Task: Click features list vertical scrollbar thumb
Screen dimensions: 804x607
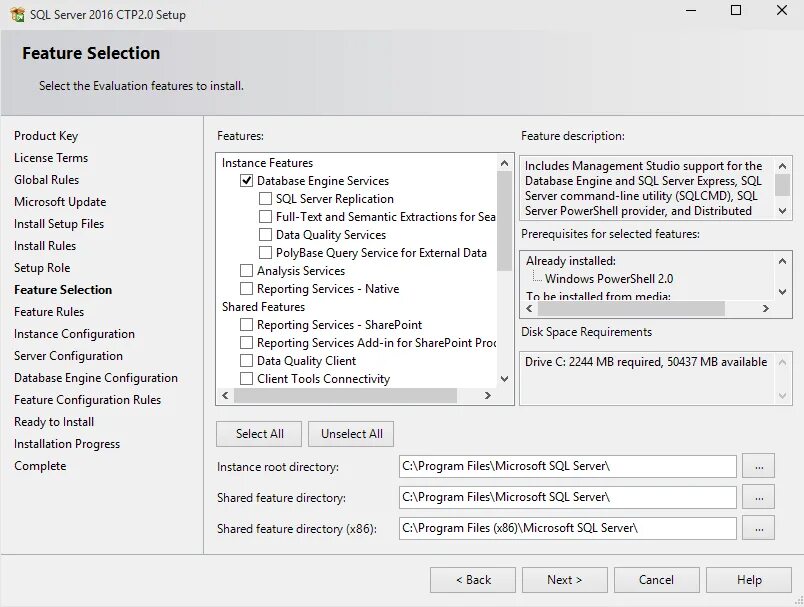Action: coord(505,220)
